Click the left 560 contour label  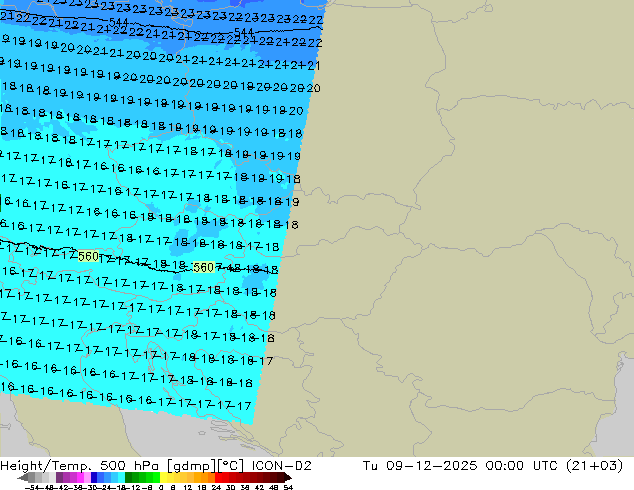(89, 256)
